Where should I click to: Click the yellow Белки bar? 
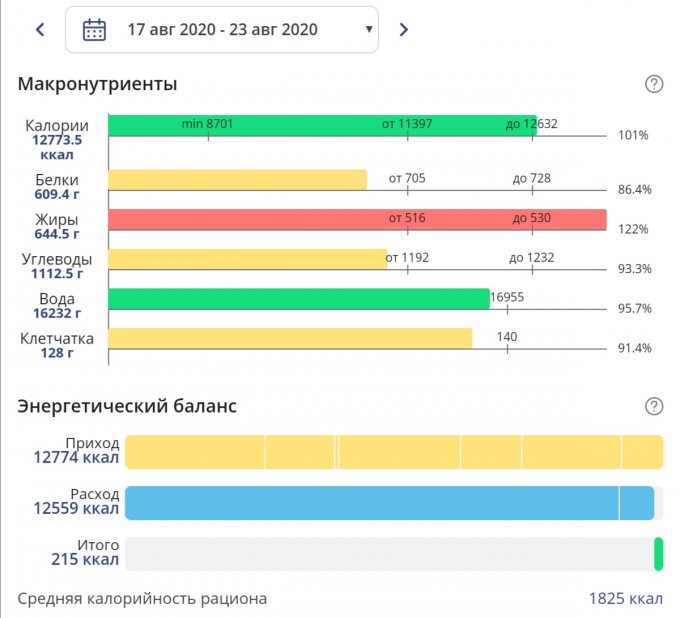click(x=237, y=179)
